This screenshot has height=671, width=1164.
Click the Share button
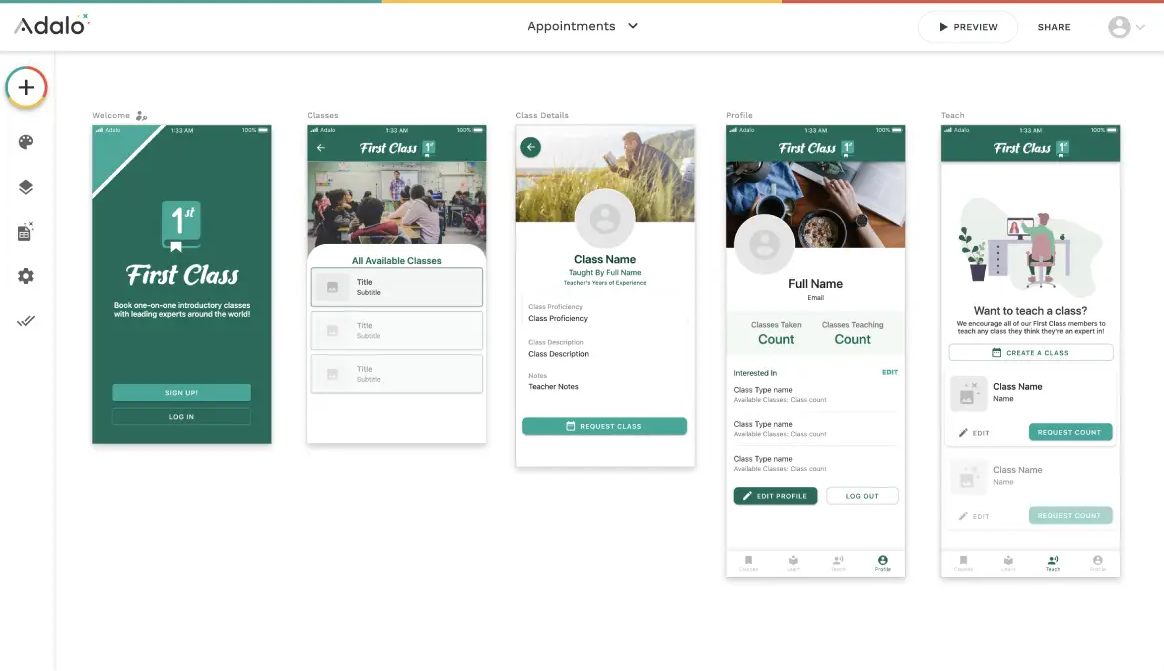pyautogui.click(x=1053, y=27)
